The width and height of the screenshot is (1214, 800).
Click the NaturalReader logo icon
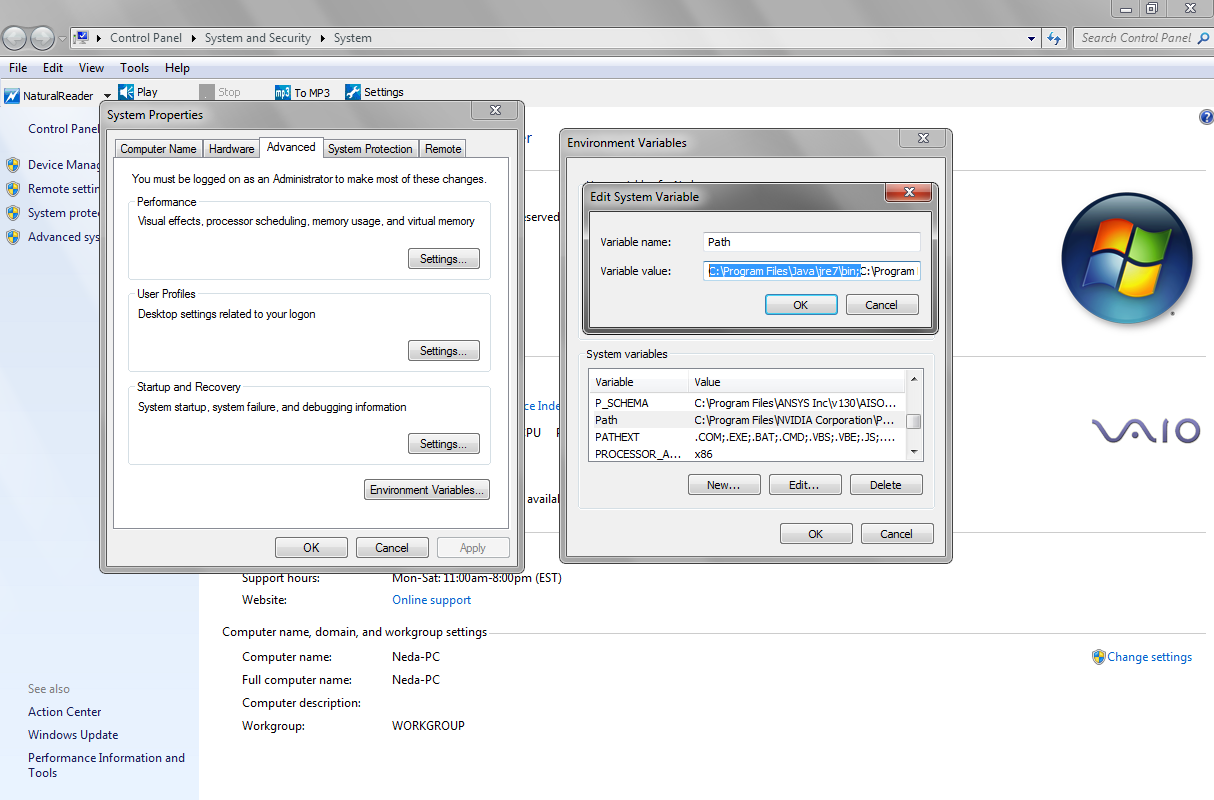tap(12, 96)
